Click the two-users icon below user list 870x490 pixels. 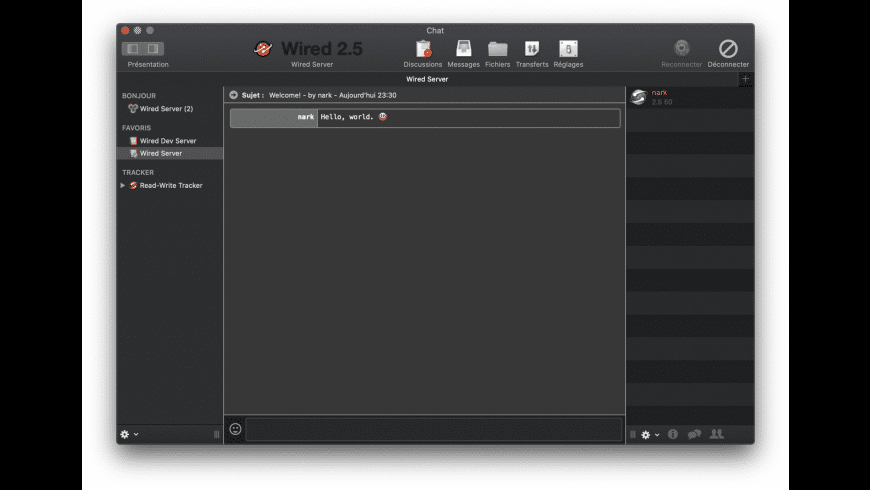(717, 435)
